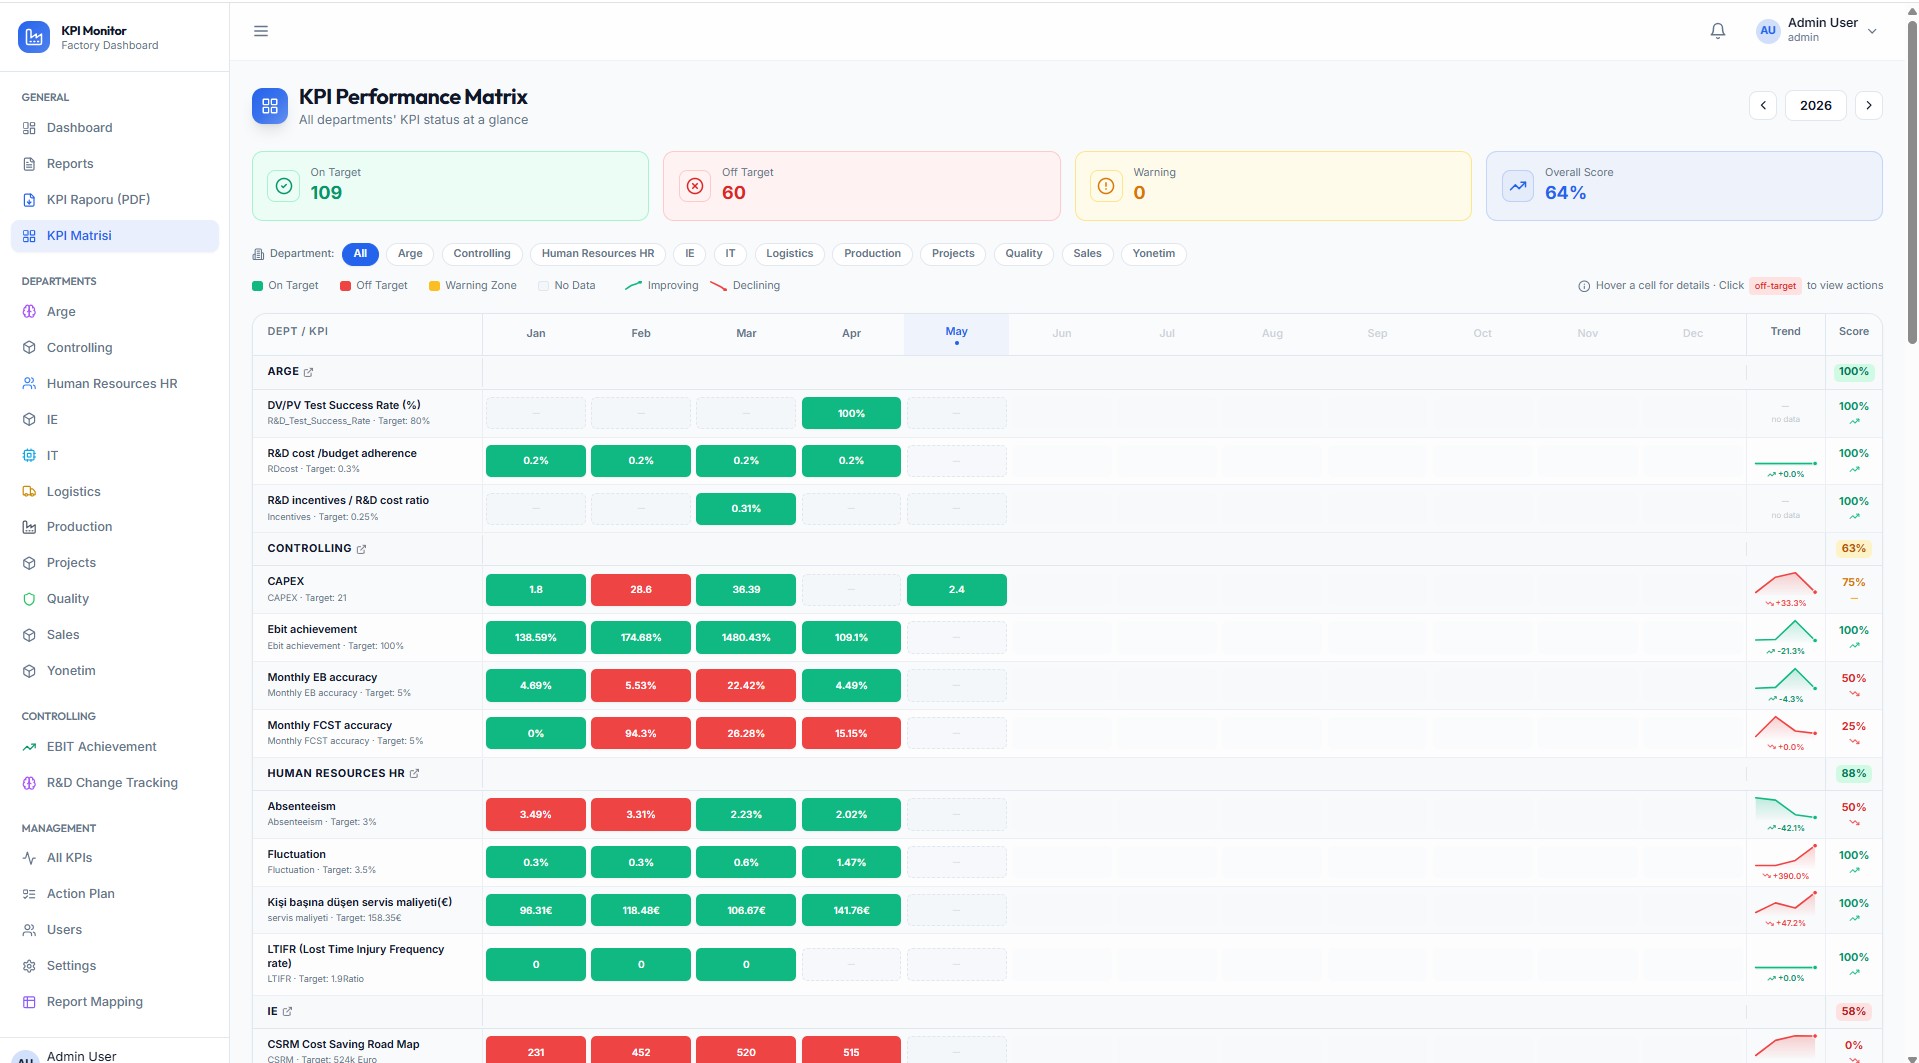Click the 2026 year selector
The height and width of the screenshot is (1063, 1919).
pyautogui.click(x=1816, y=106)
